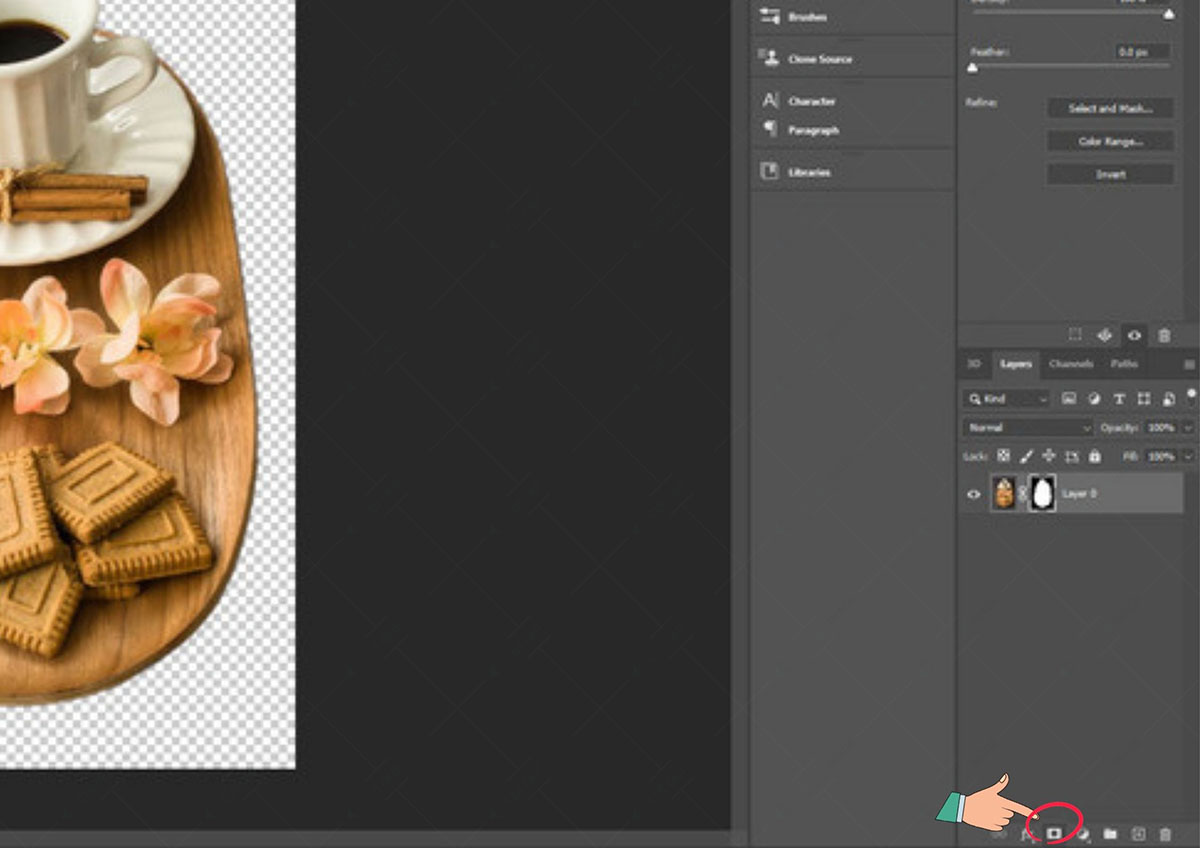Click Load selection from mask icon
The width and height of the screenshot is (1200, 848).
click(1075, 335)
